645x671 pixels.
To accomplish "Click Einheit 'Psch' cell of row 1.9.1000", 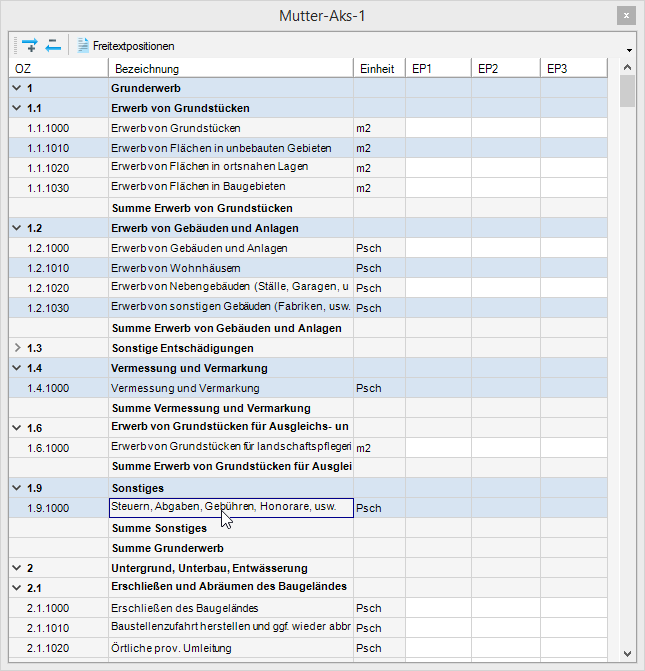I will tap(380, 508).
